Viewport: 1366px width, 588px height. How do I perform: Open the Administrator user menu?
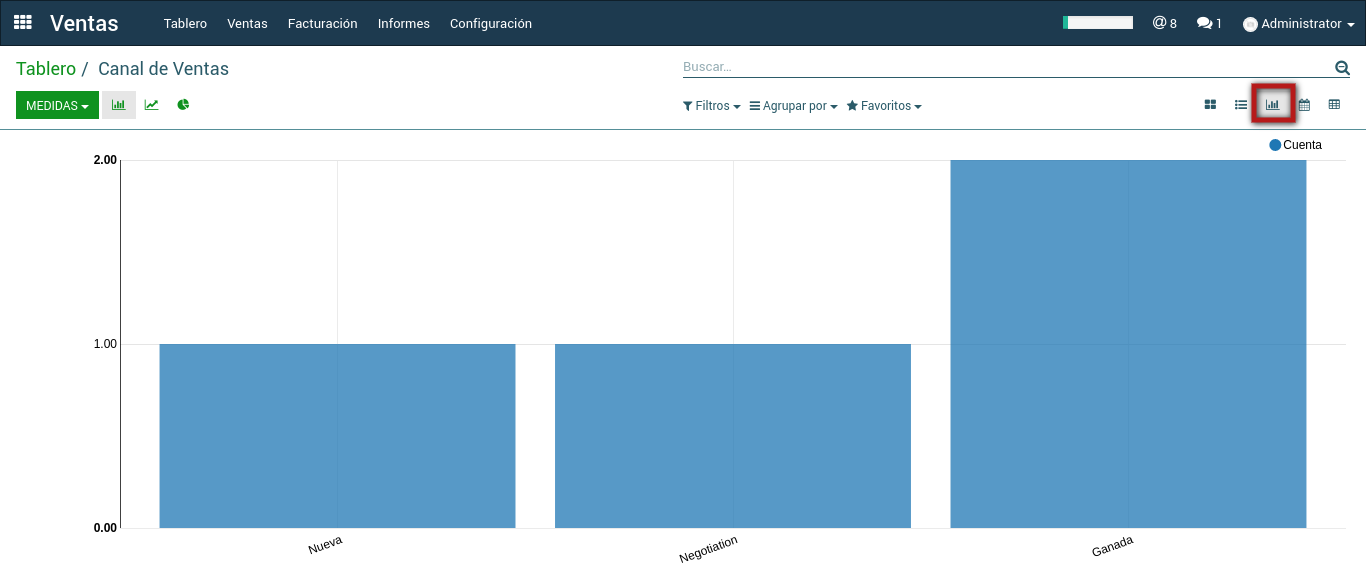pos(1298,23)
